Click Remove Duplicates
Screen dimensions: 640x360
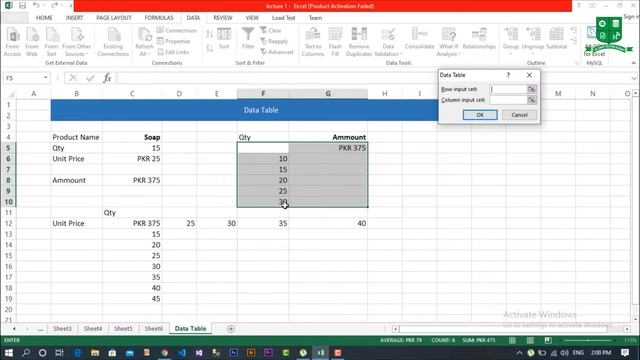[359, 42]
